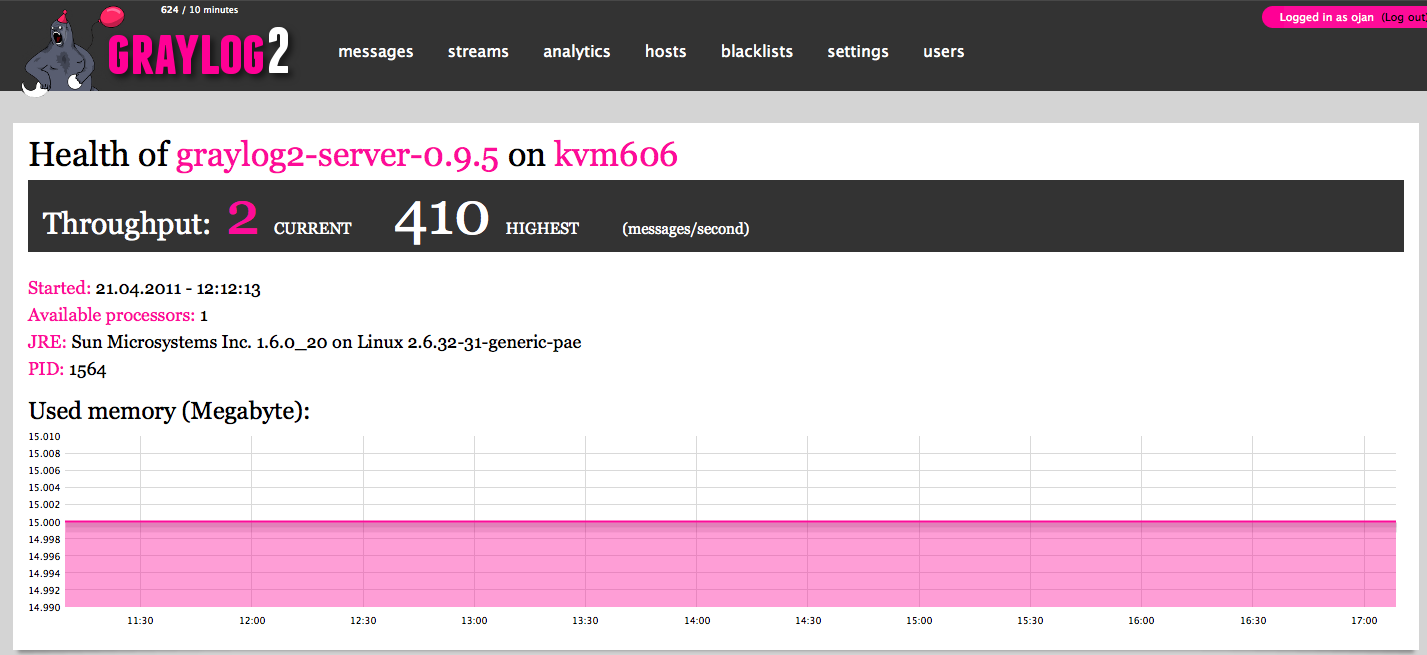Open the graylog2-server-0.9.5 link in heading

[337, 155]
